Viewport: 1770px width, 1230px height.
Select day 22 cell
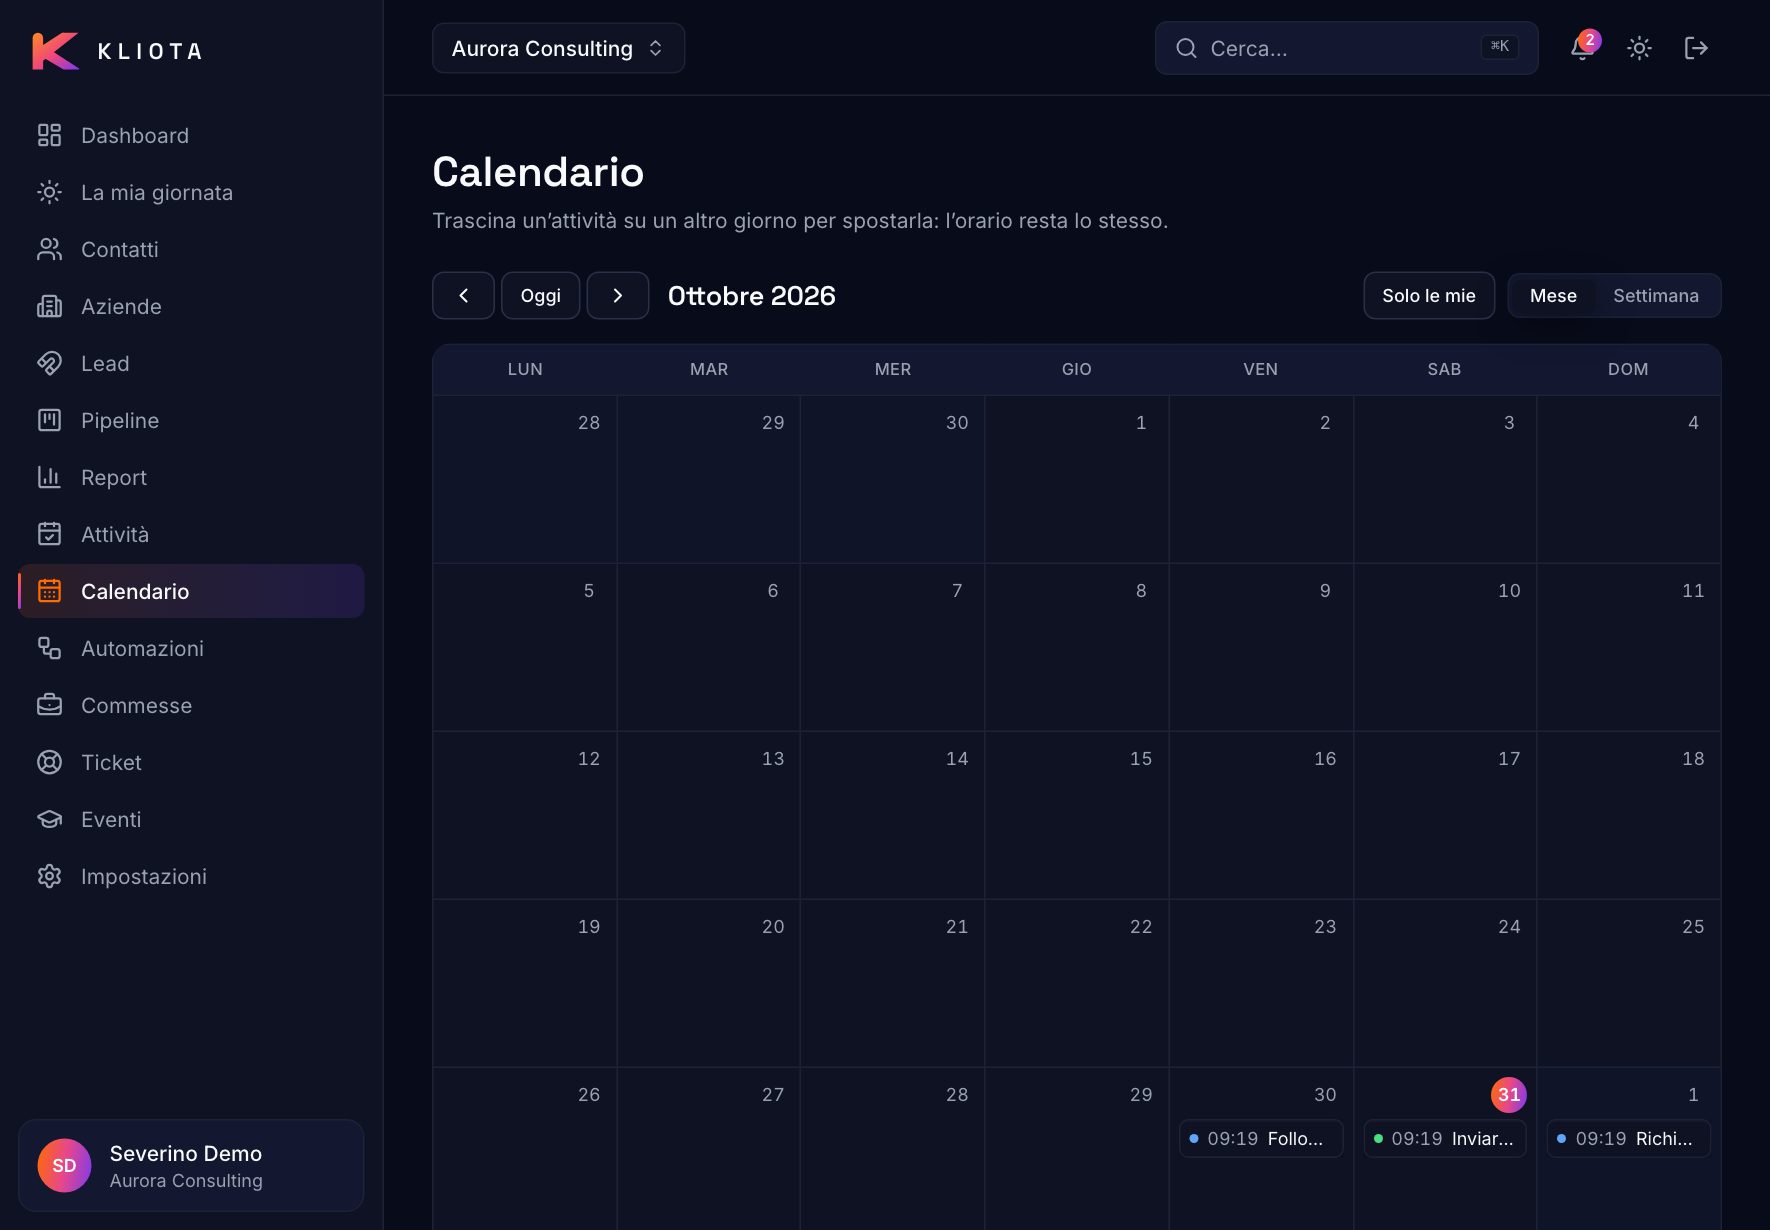(x=1077, y=983)
